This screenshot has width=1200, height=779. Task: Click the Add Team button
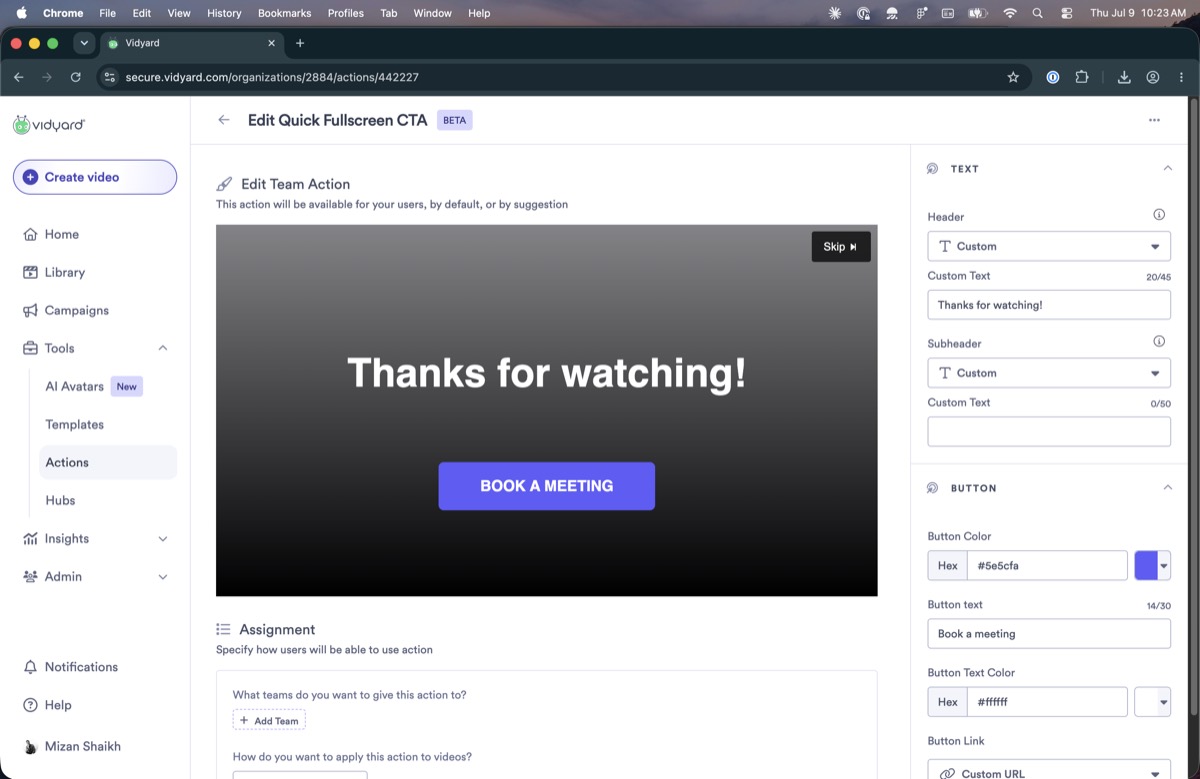[269, 720]
